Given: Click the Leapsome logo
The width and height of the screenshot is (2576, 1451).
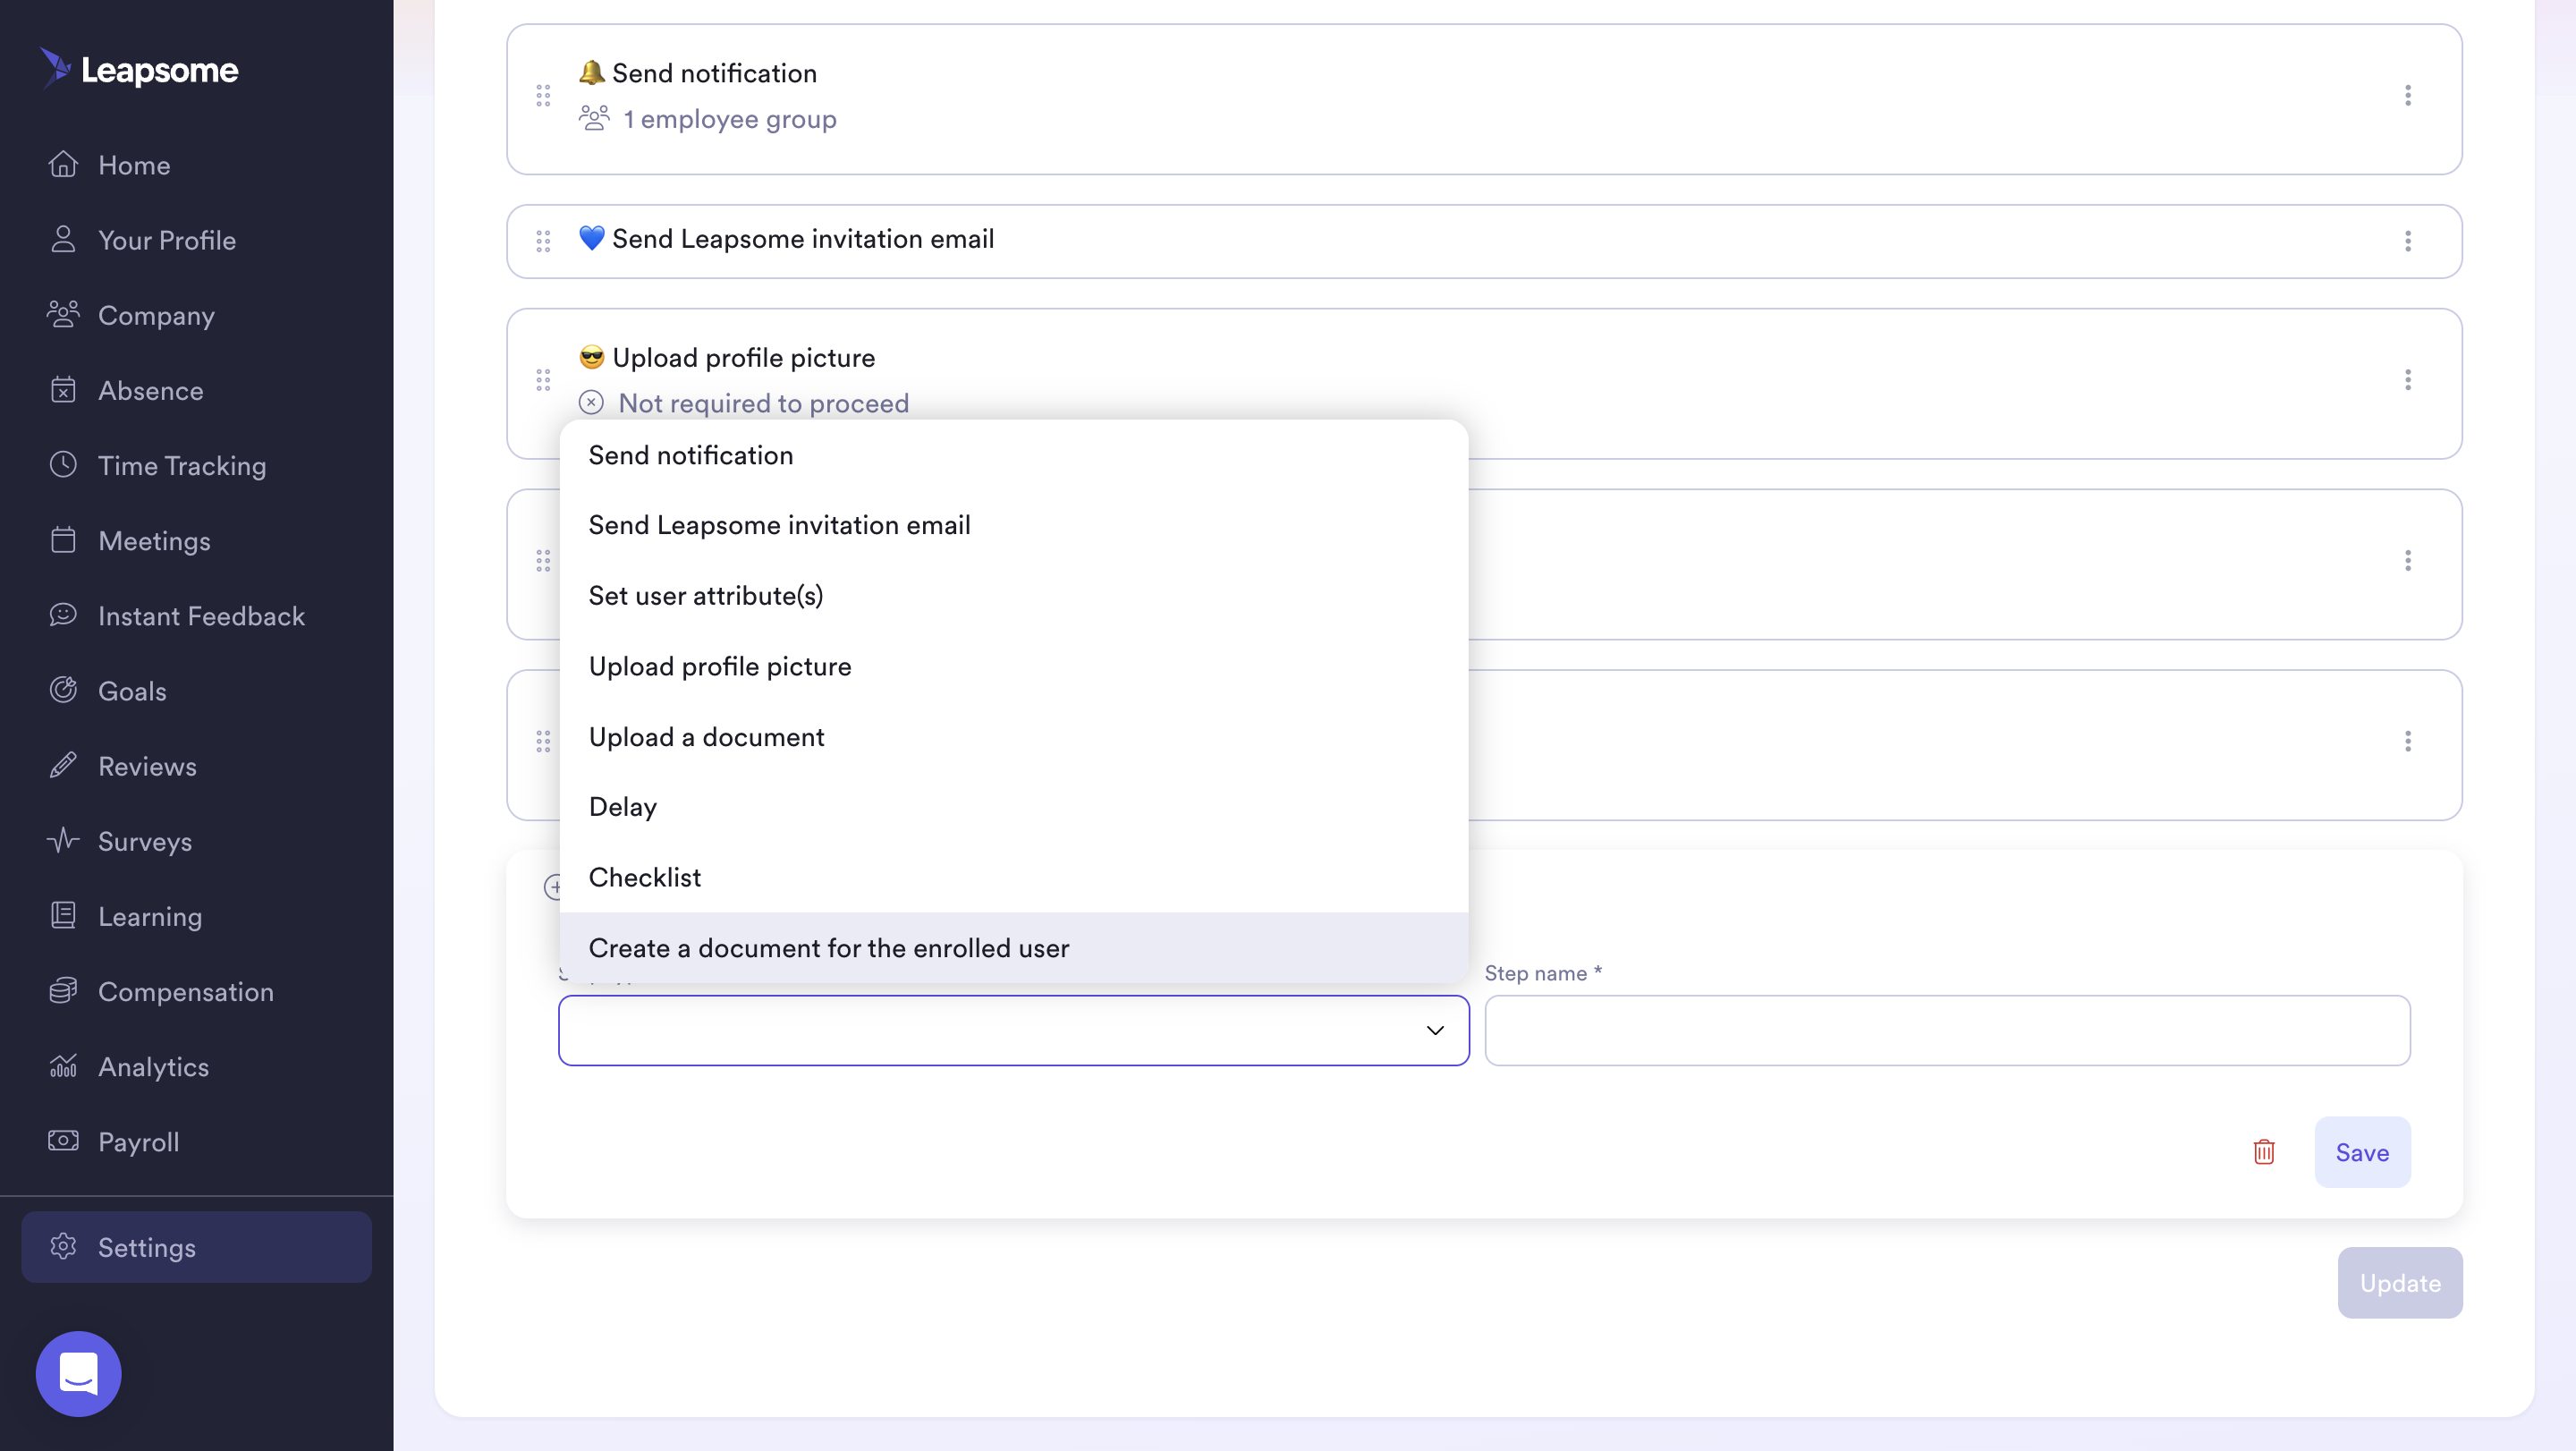Looking at the screenshot, I should pyautogui.click(x=139, y=69).
